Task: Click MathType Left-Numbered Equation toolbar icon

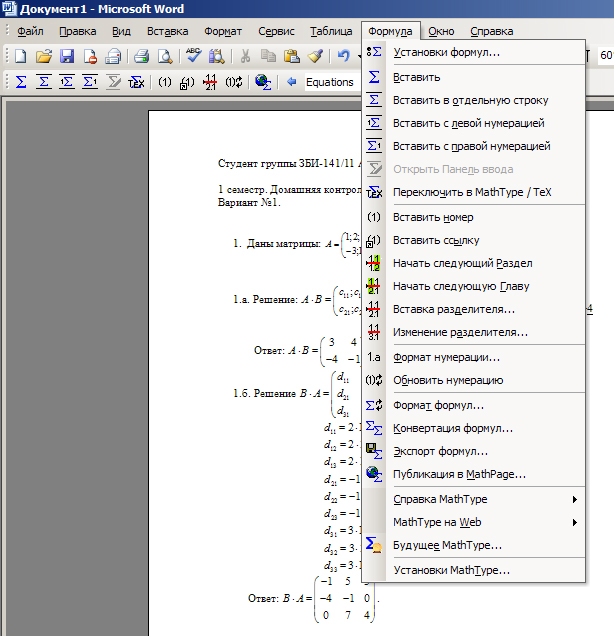Action: (67, 82)
